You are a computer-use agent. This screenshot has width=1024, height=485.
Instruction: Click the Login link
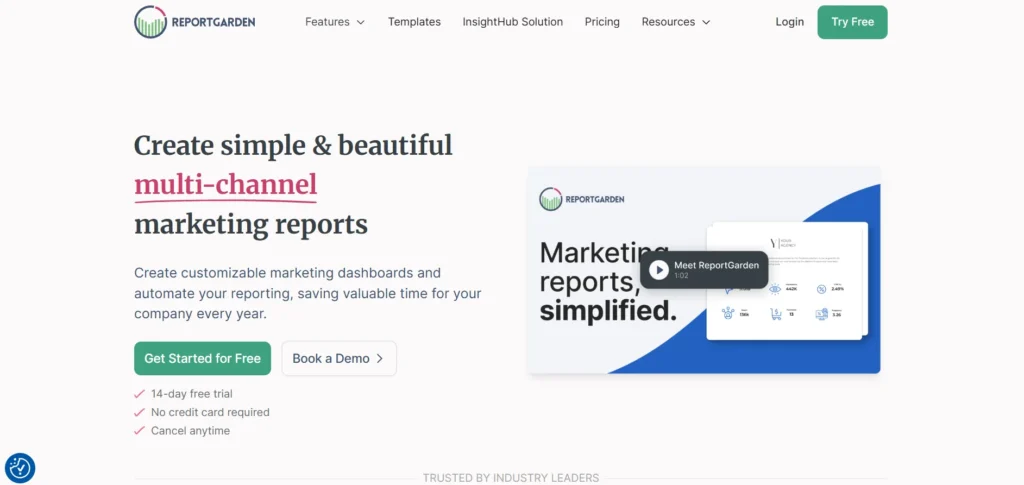click(790, 22)
